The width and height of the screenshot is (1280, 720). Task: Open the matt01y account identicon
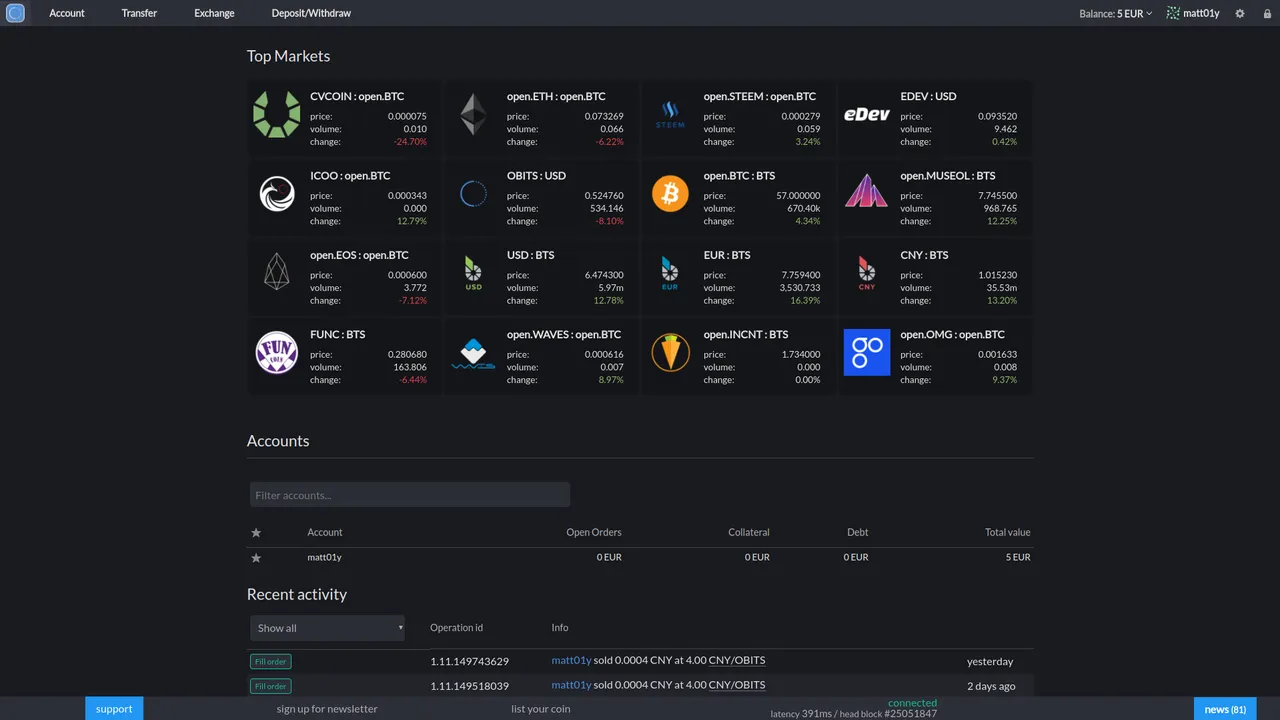[1173, 13]
